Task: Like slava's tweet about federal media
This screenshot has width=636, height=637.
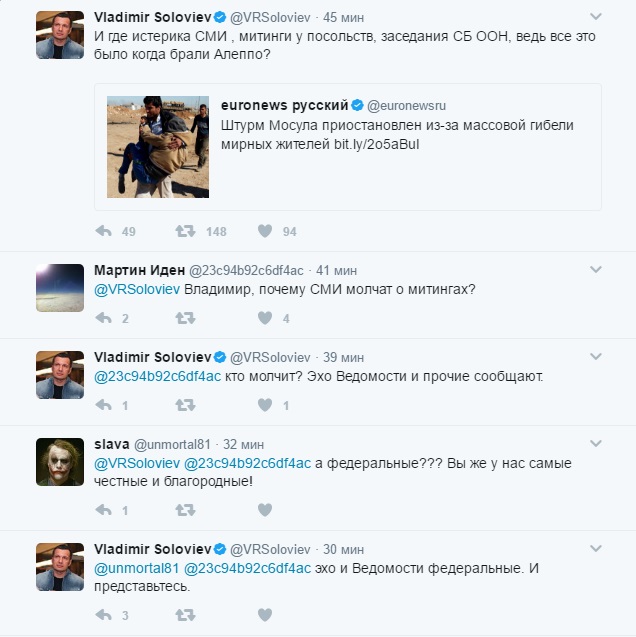Action: point(265,509)
